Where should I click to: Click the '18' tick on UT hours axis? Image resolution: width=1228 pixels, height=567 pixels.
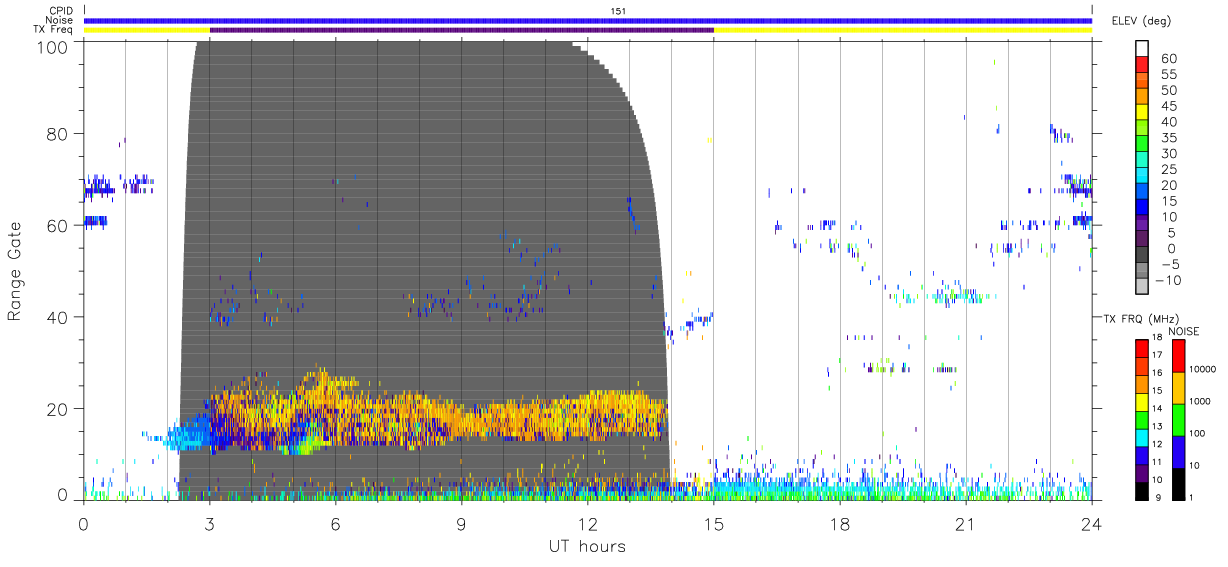point(840,523)
